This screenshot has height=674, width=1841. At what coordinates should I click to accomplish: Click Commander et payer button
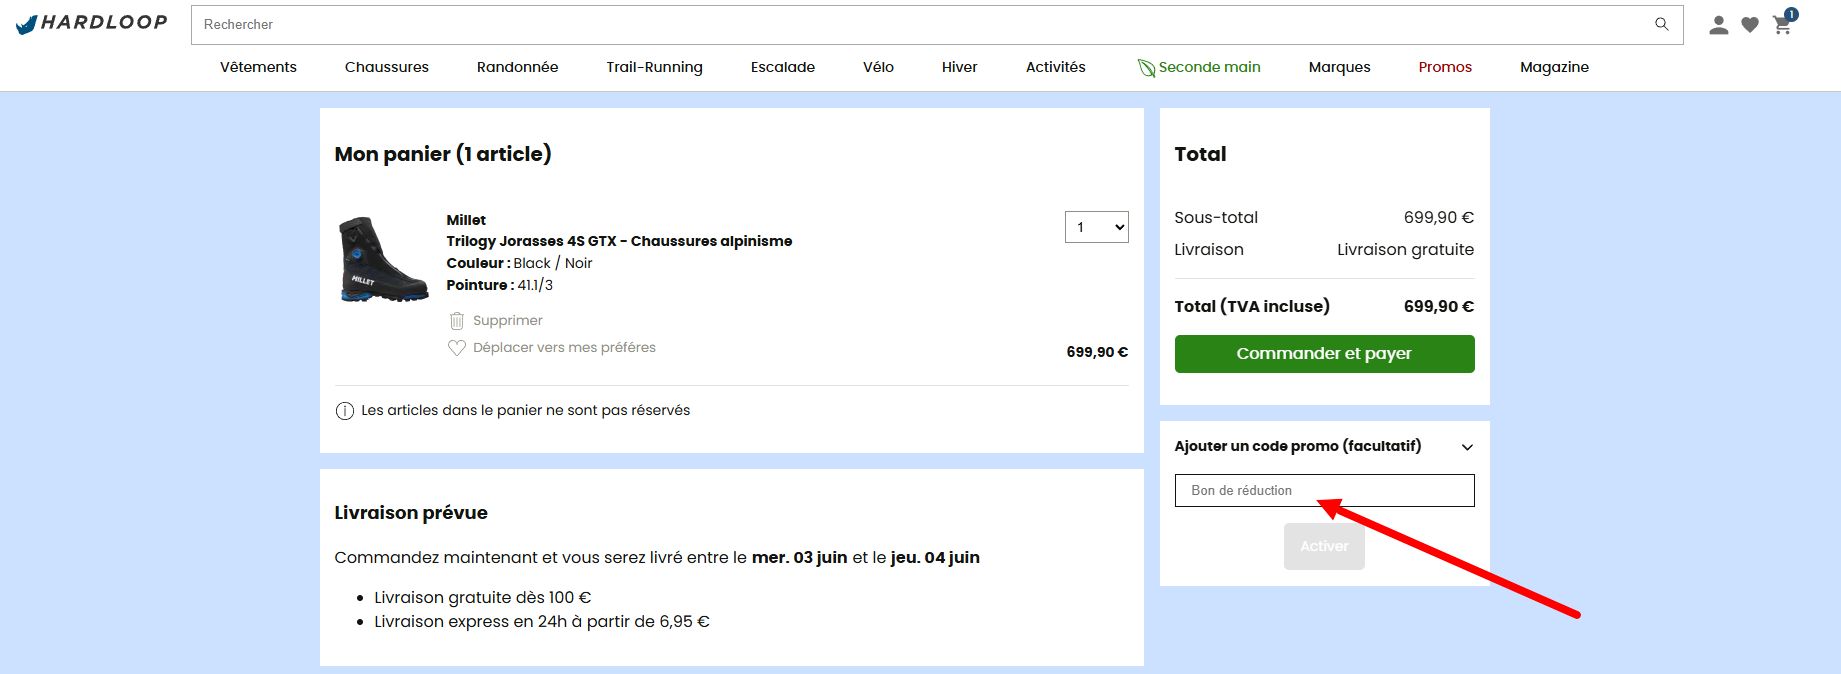1324,354
